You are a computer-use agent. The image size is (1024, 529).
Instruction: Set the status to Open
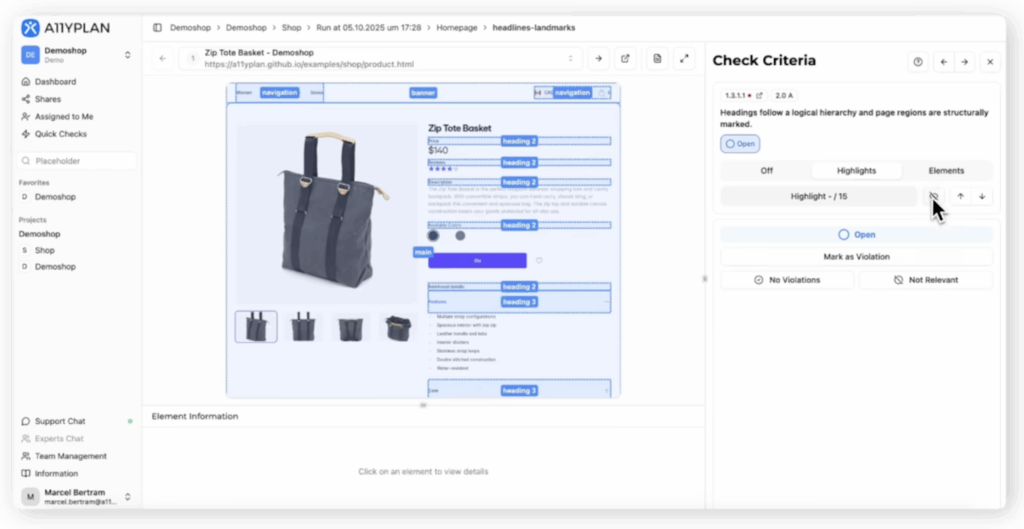856,234
